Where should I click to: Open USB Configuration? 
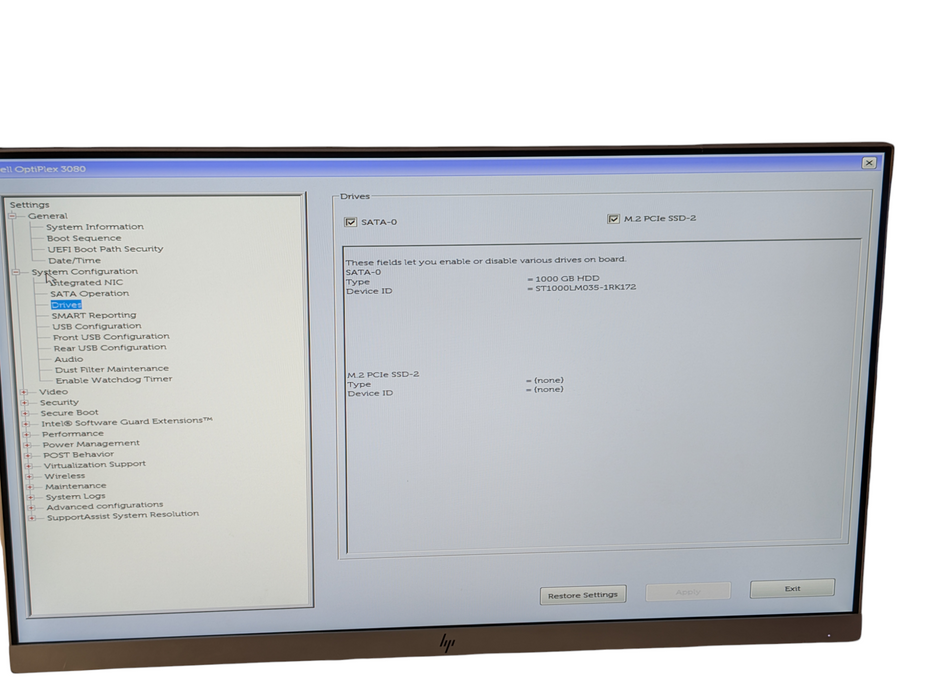point(97,326)
